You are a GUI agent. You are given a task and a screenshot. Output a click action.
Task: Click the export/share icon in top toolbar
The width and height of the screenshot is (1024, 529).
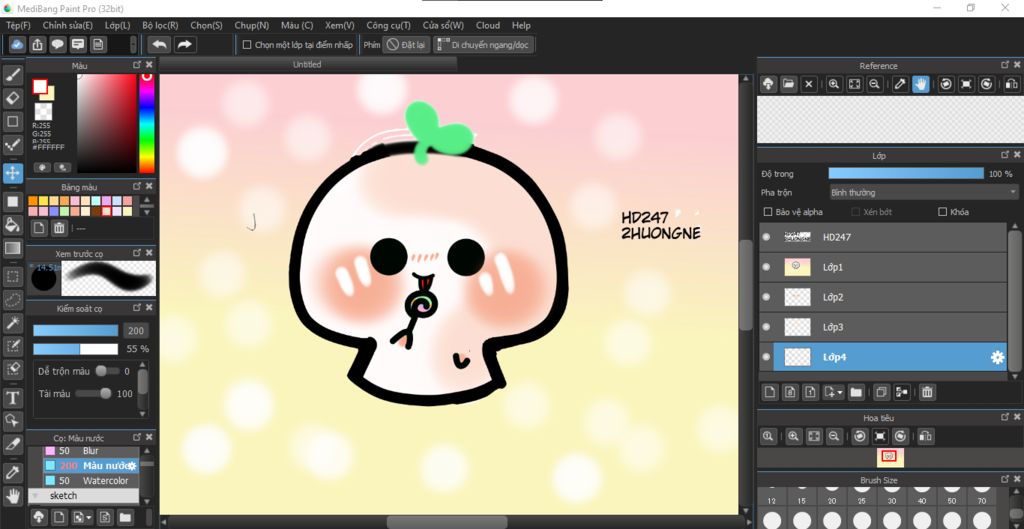(x=38, y=44)
